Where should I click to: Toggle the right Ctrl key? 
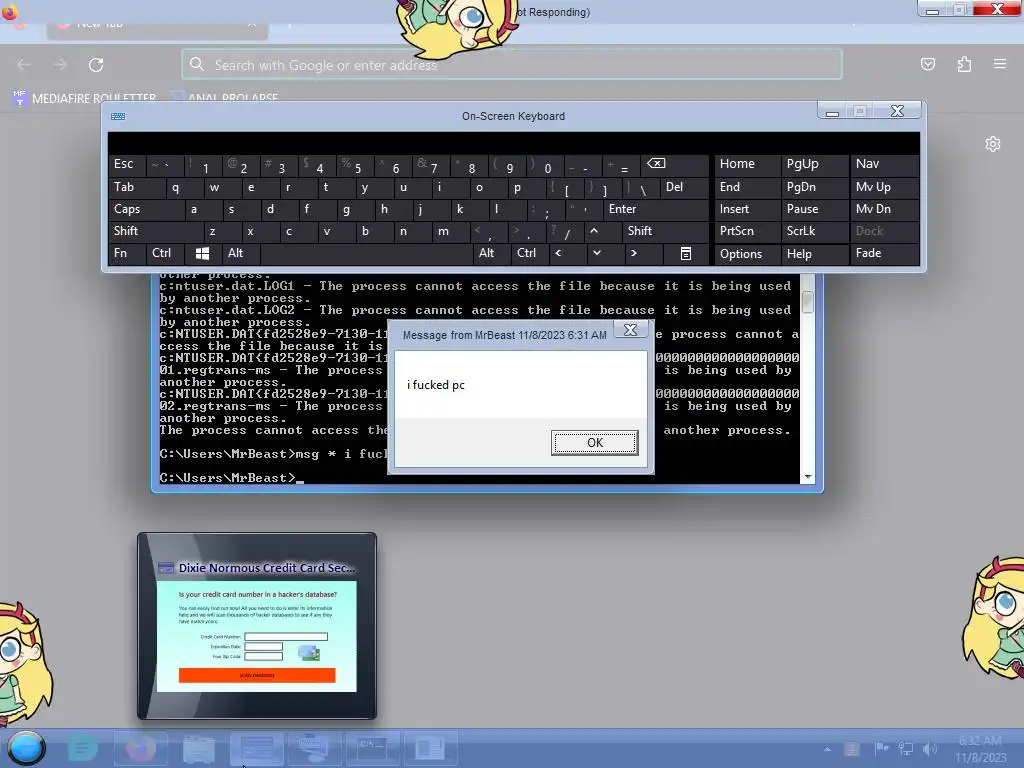(529, 253)
